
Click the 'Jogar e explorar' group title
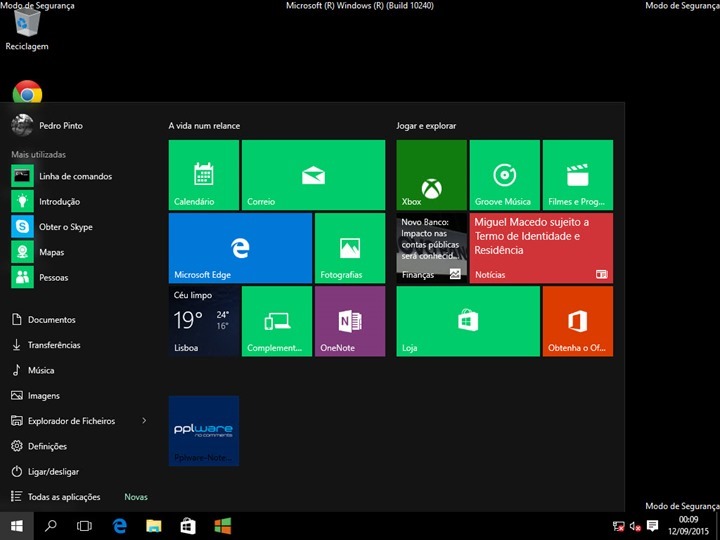coord(426,126)
